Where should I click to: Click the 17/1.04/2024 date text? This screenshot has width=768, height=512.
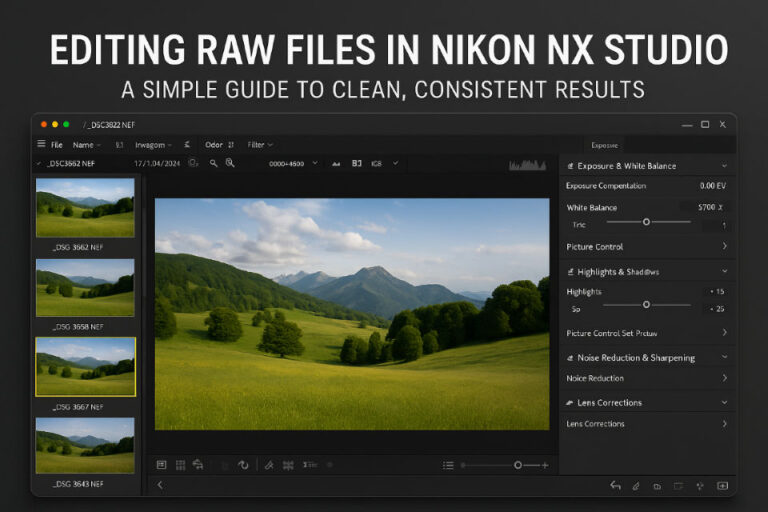pos(157,164)
